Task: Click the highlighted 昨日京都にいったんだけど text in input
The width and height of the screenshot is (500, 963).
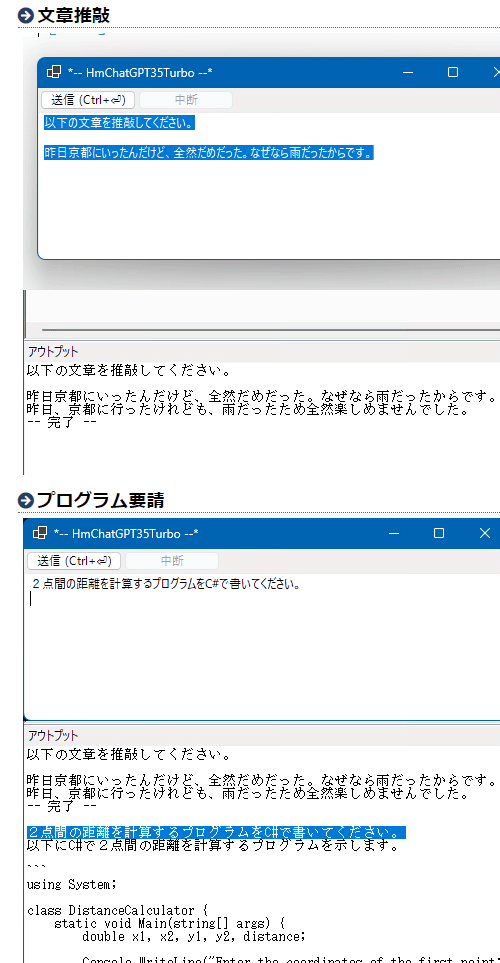Action: click(x=209, y=153)
